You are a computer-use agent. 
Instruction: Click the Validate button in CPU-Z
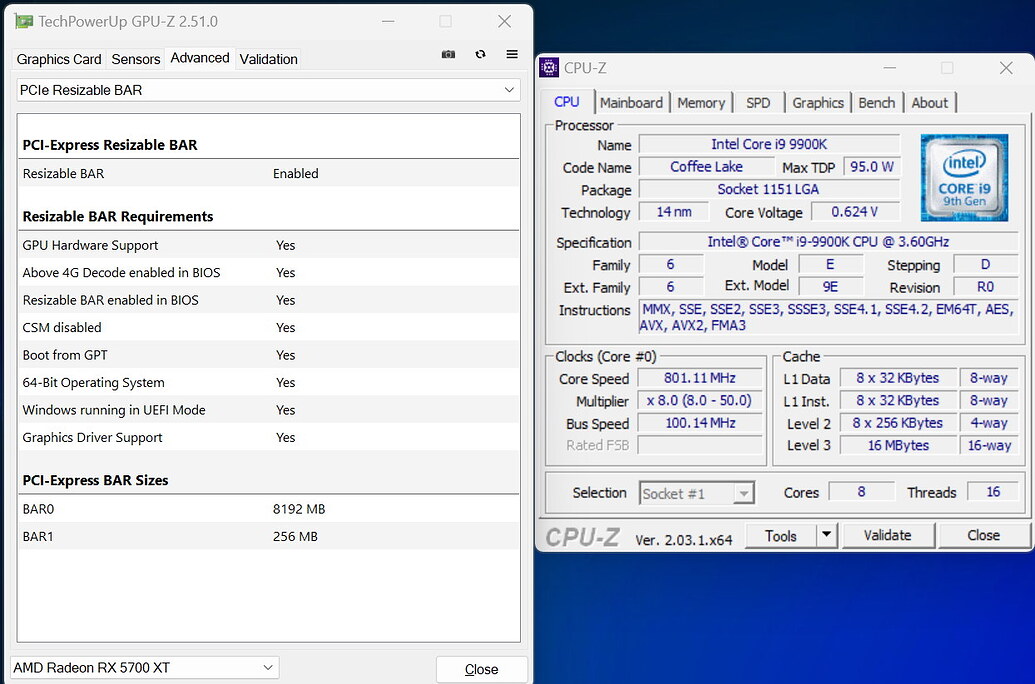coord(887,535)
